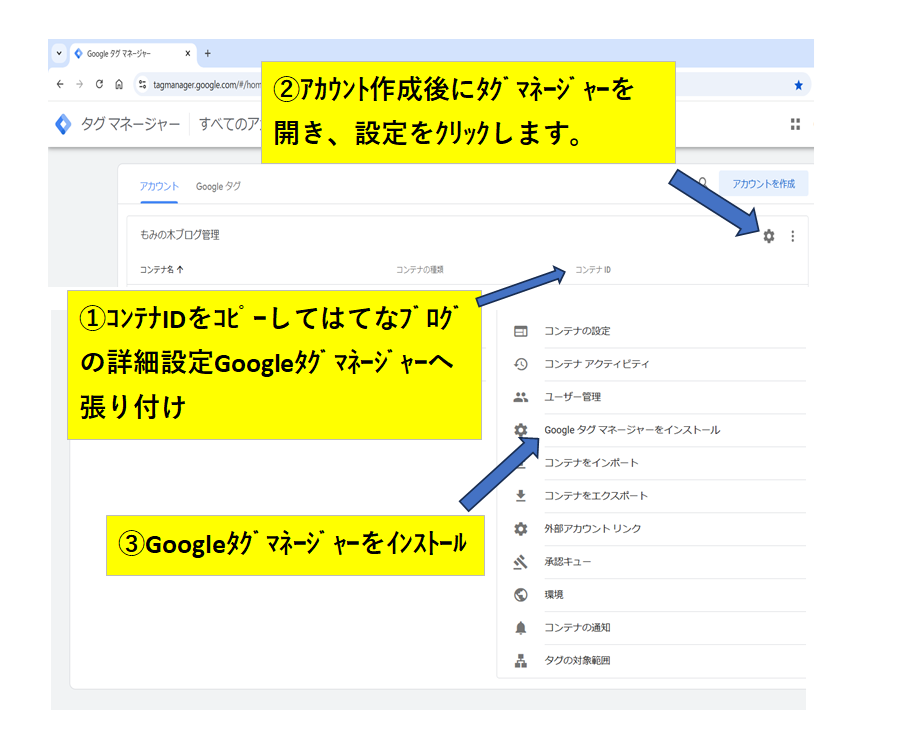Open コンテナの通知 menu item
The height and width of the screenshot is (751, 906).
(x=577, y=628)
